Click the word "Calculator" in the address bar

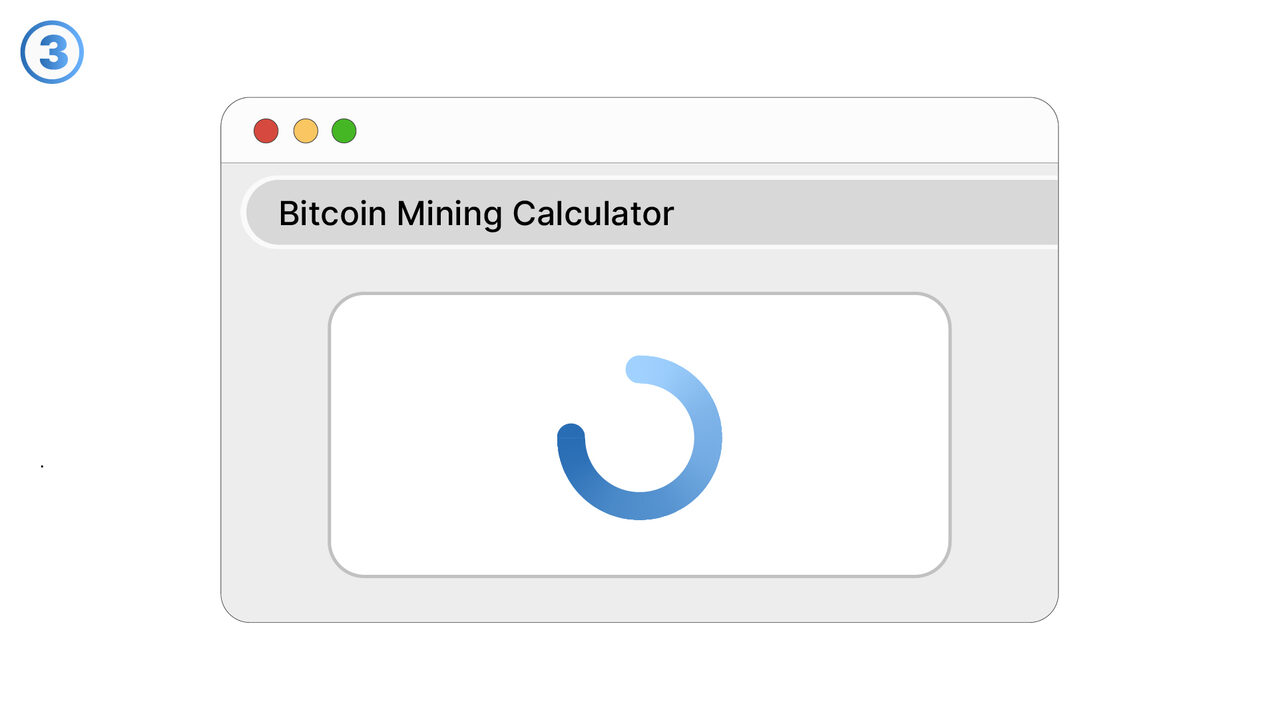coord(593,213)
